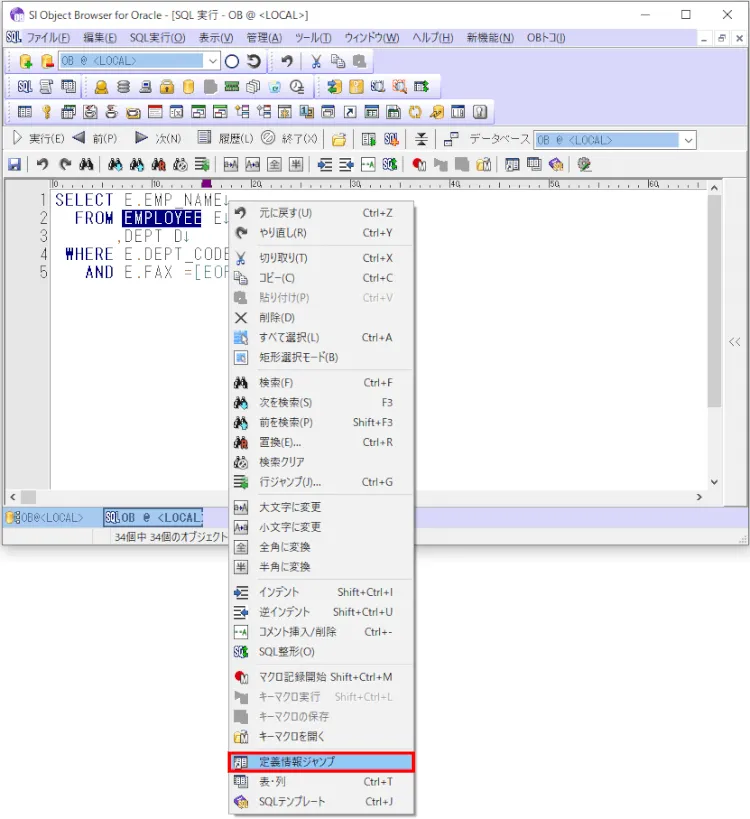This screenshot has width=750, height=819.
Task: Click red macro record icon in editor toolbar
Action: (x=419, y=165)
